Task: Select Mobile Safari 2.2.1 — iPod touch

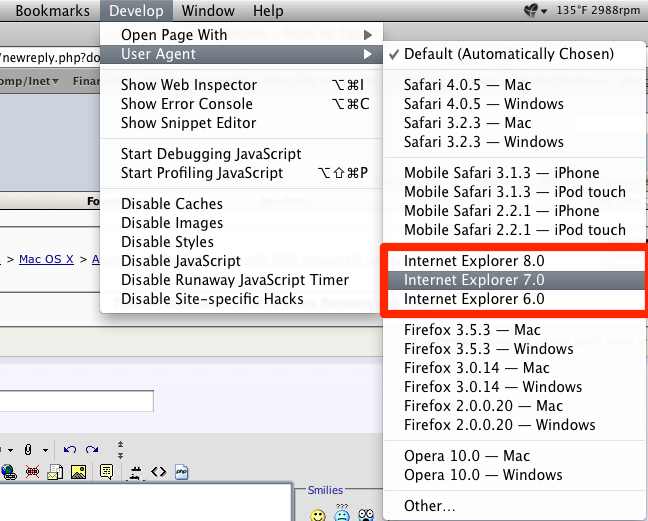Action: click(515, 230)
